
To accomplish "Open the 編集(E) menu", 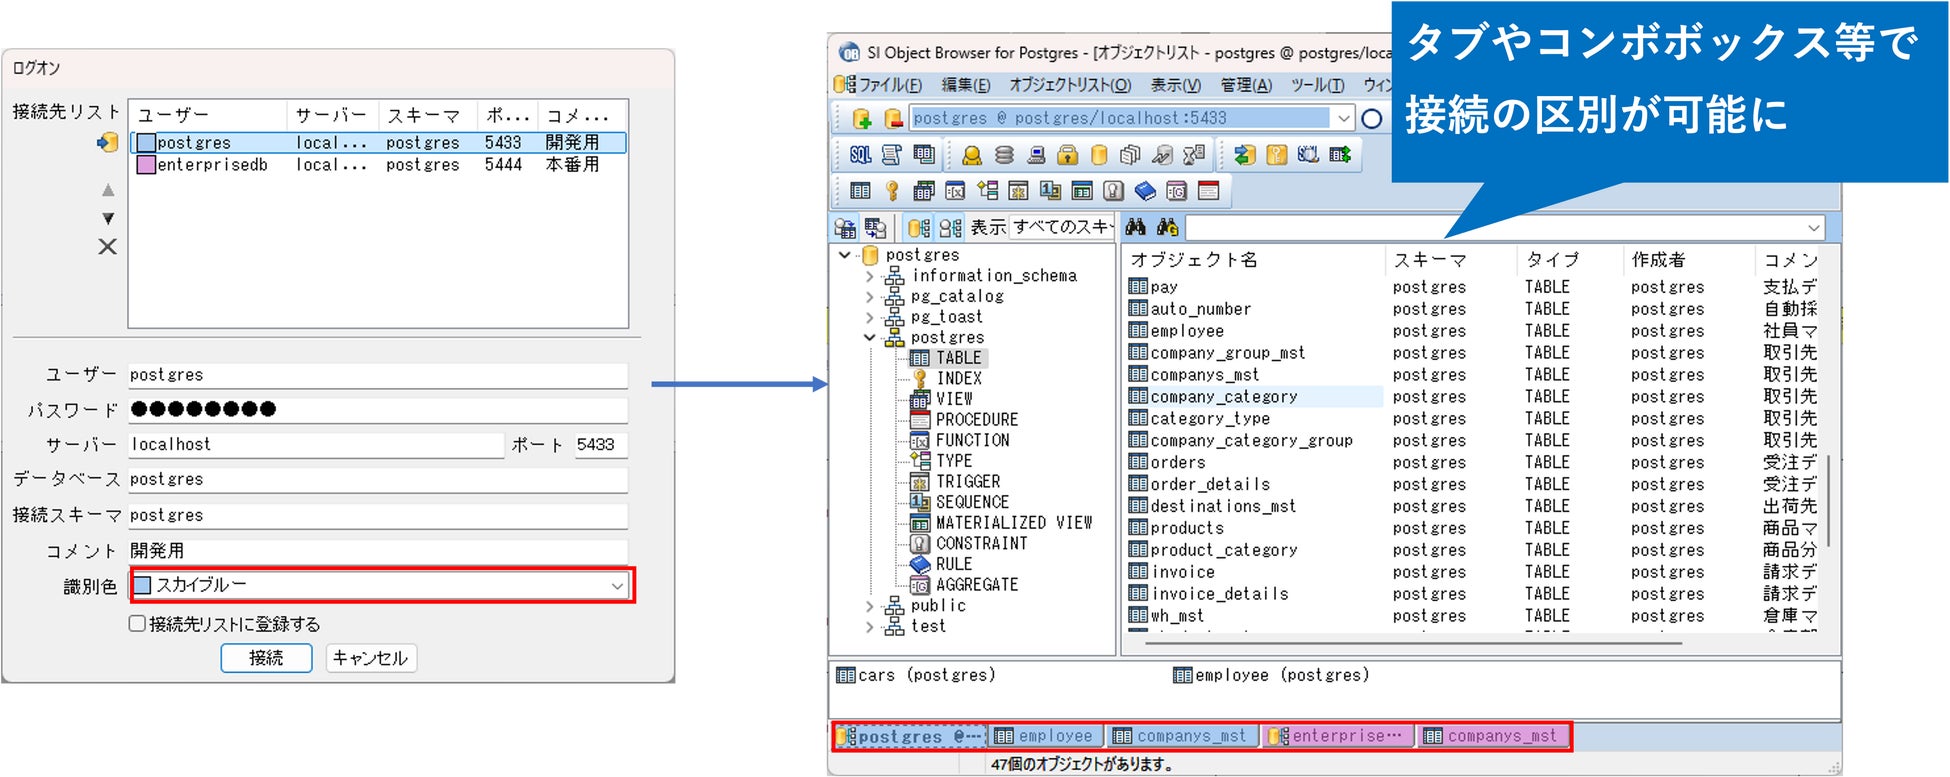I will (966, 85).
